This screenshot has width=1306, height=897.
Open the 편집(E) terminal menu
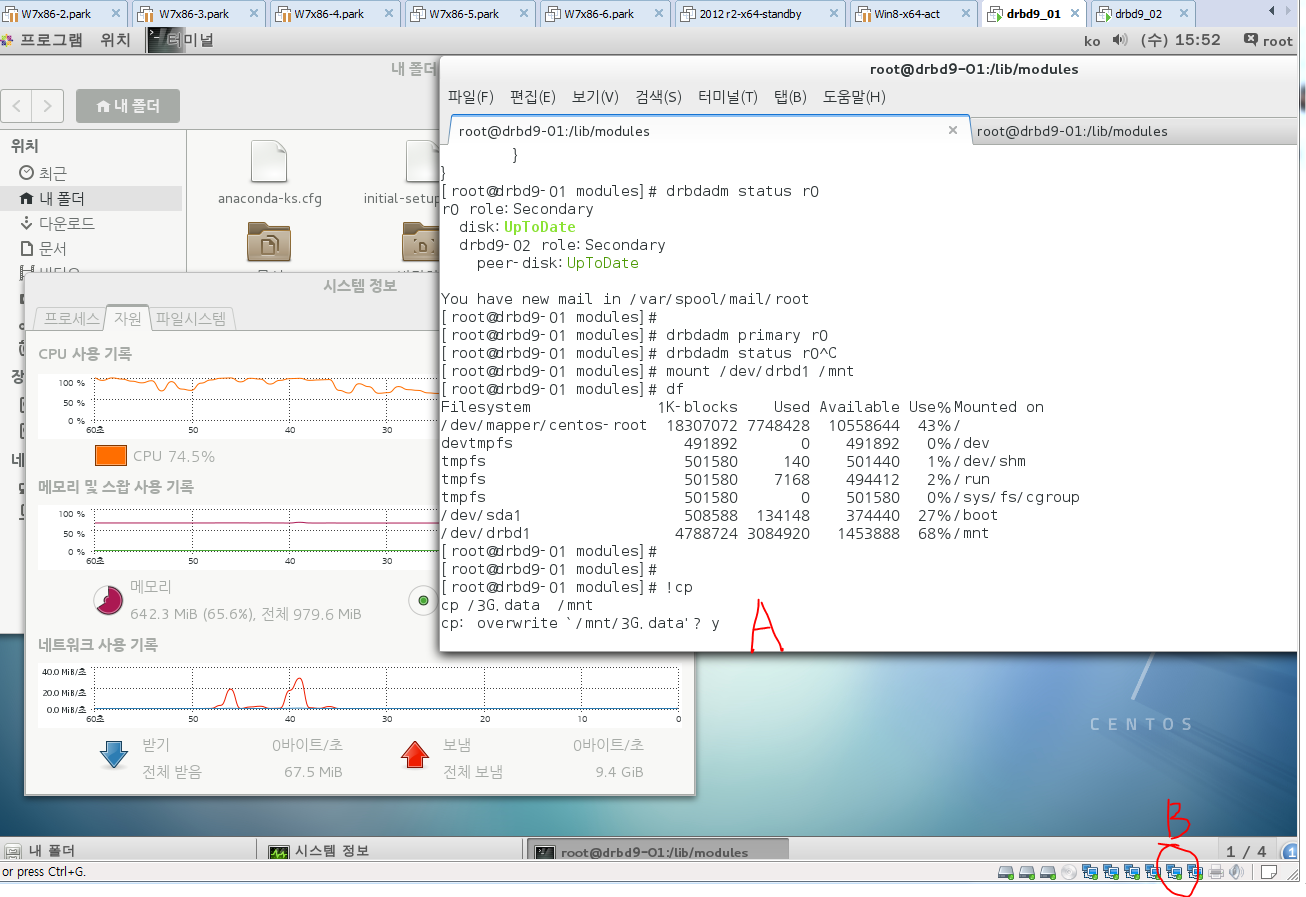click(x=533, y=97)
